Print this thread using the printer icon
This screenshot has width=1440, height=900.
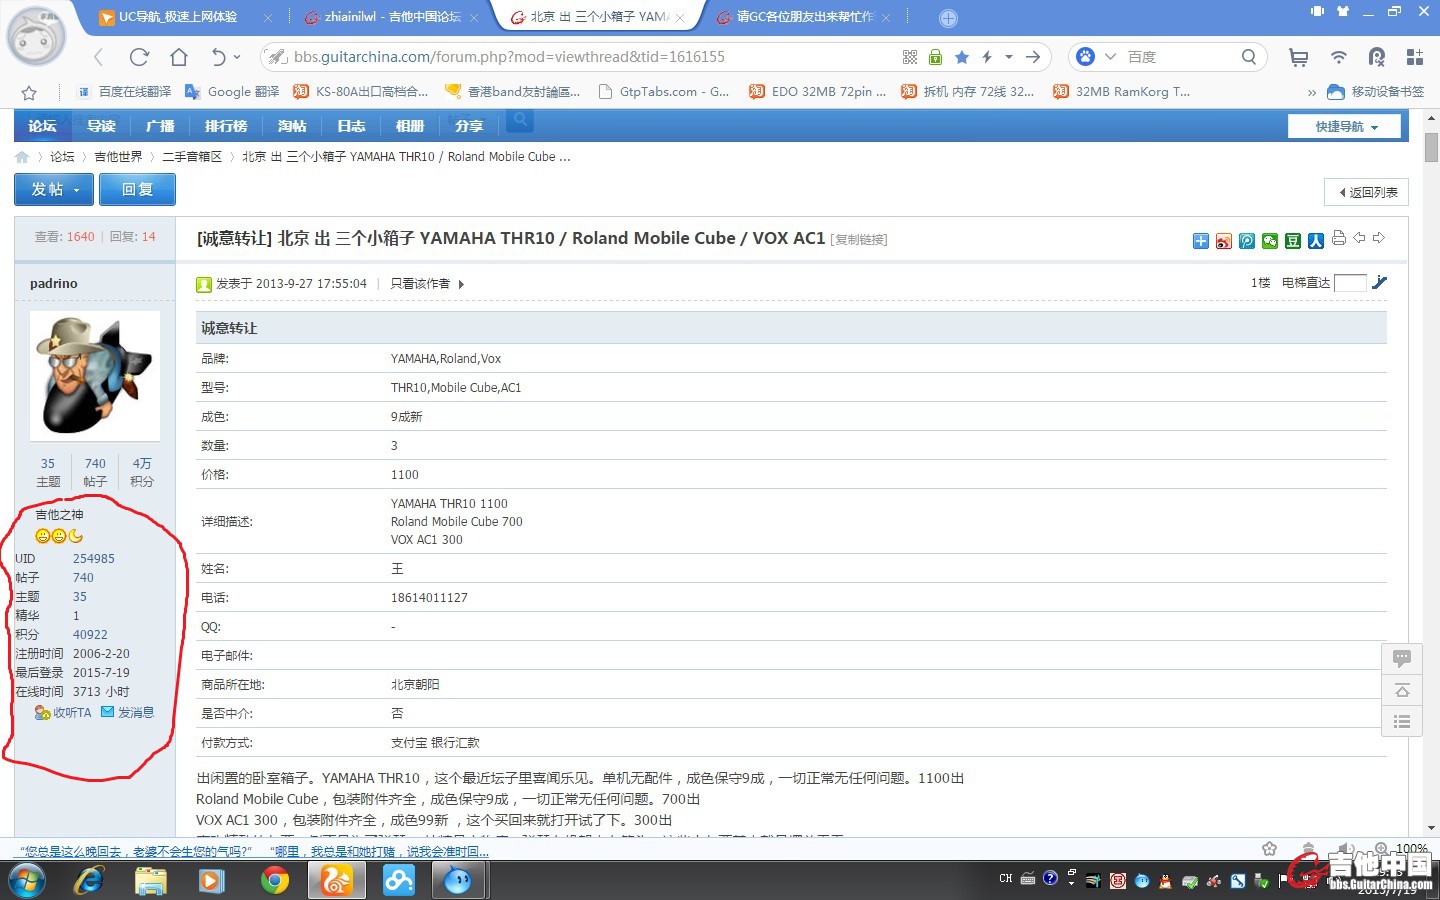1339,238
